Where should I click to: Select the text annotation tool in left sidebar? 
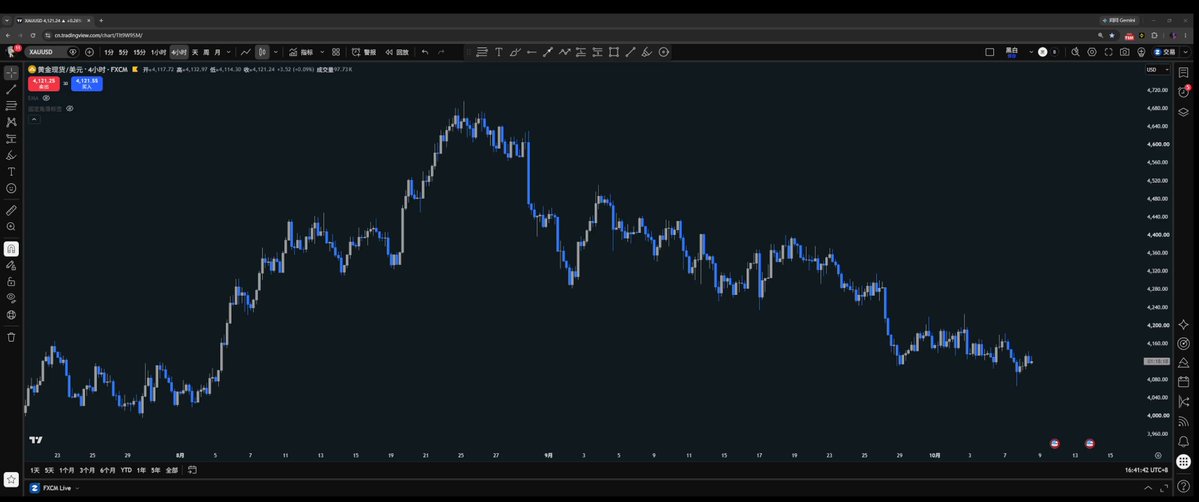click(11, 171)
